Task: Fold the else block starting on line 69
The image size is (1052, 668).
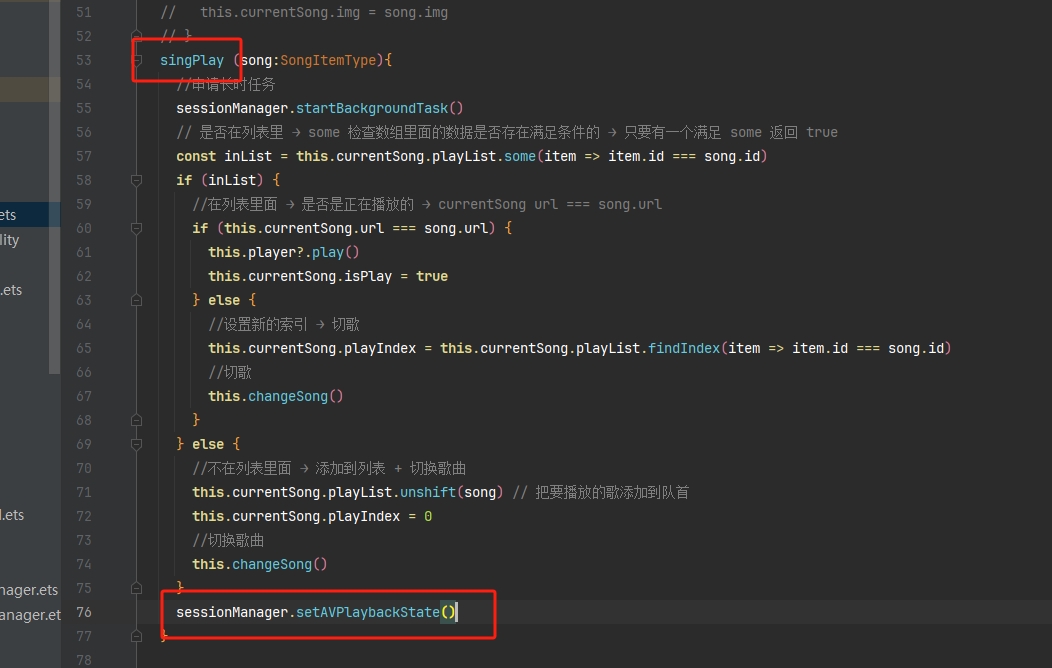Action: click(137, 444)
